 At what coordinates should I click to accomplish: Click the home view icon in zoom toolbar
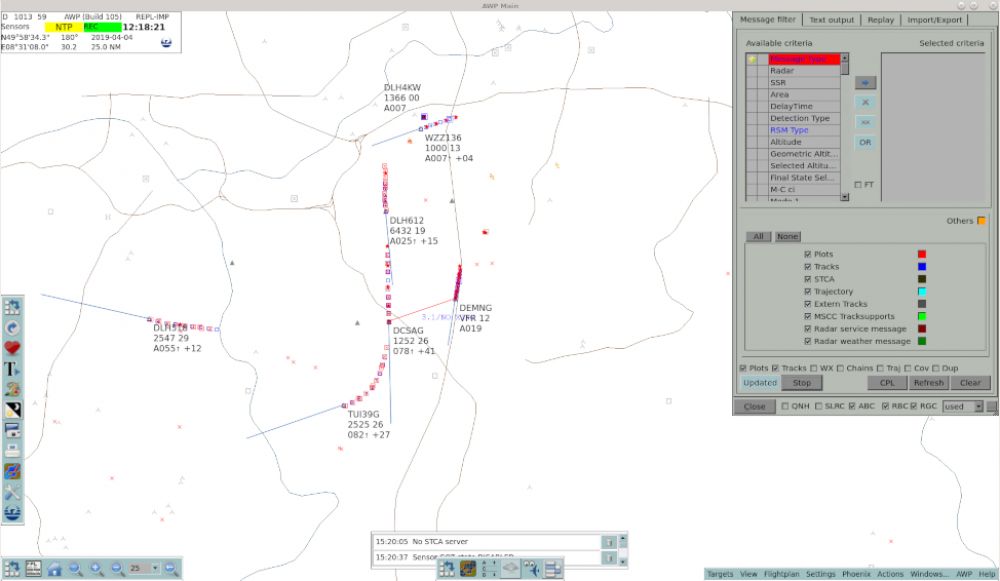[x=55, y=568]
